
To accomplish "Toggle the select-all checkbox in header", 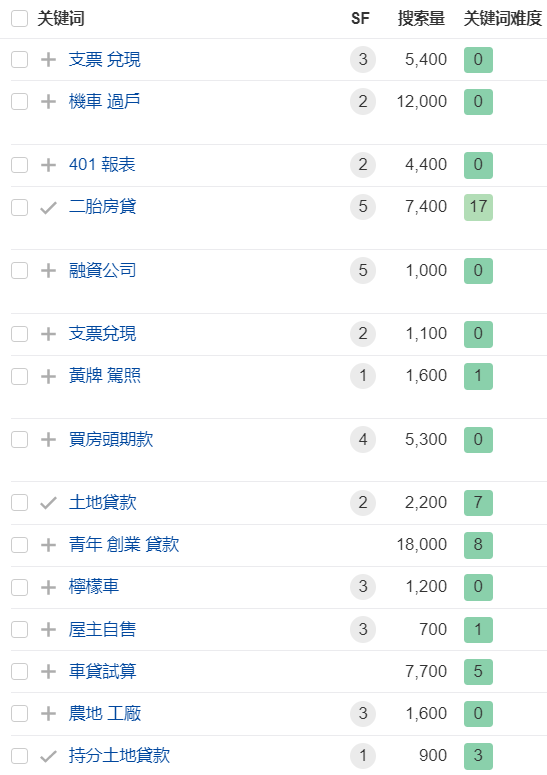I will [19, 19].
